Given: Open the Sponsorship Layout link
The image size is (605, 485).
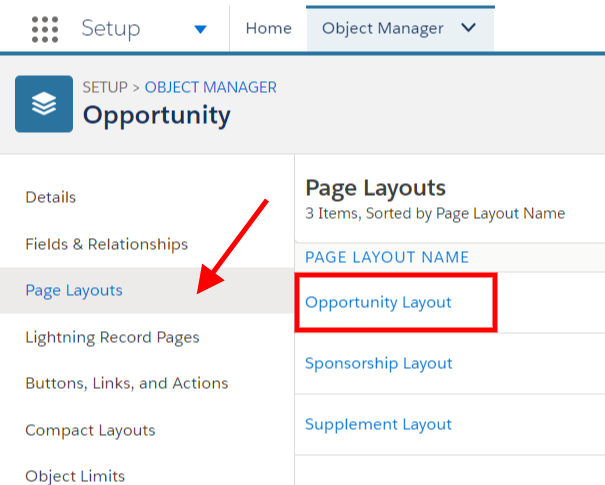Looking at the screenshot, I should 378,363.
